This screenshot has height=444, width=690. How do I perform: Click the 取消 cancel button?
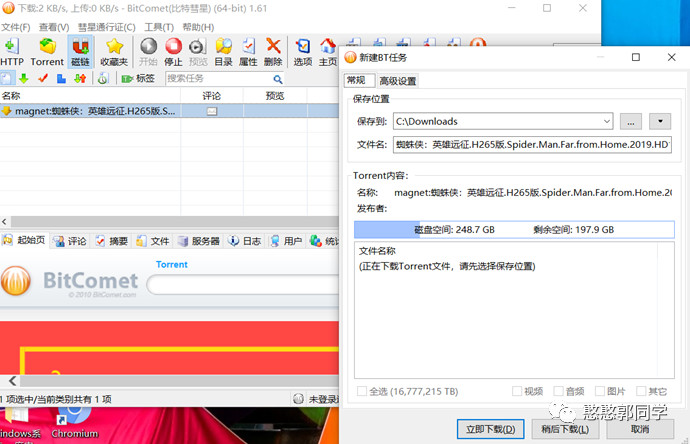[x=640, y=429]
